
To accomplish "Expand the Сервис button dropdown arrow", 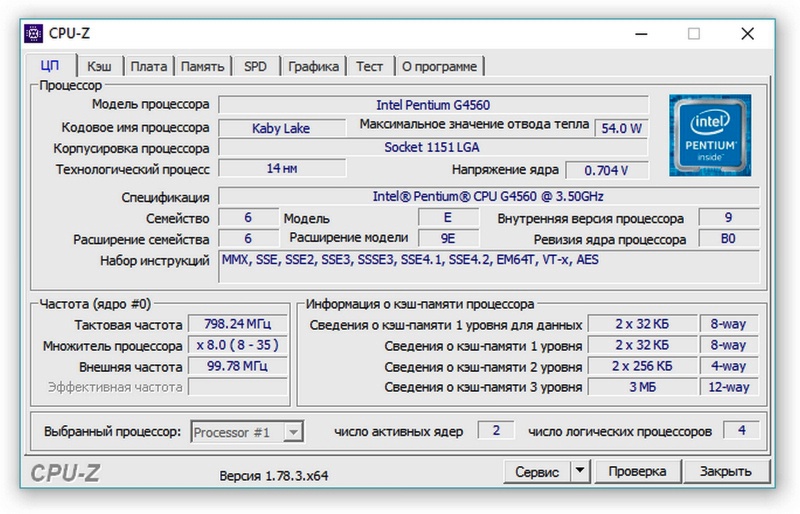I will coord(580,471).
